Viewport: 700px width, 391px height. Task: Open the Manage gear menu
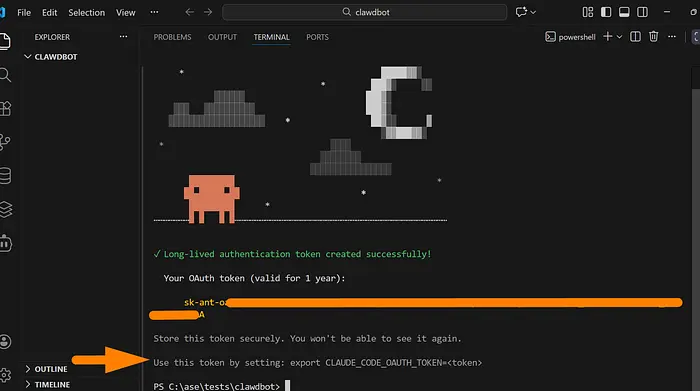(5, 375)
